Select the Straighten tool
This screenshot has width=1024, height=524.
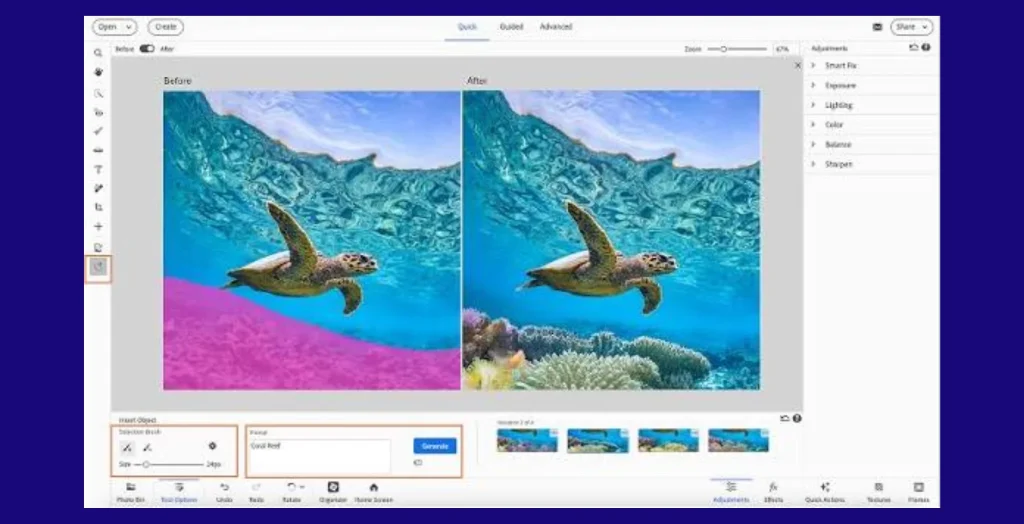click(98, 150)
